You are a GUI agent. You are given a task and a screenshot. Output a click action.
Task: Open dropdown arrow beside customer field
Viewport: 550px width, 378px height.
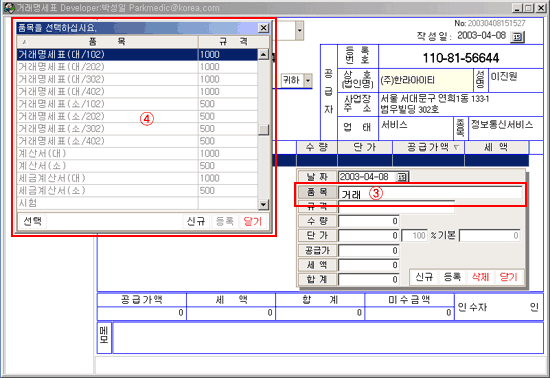tap(299, 31)
